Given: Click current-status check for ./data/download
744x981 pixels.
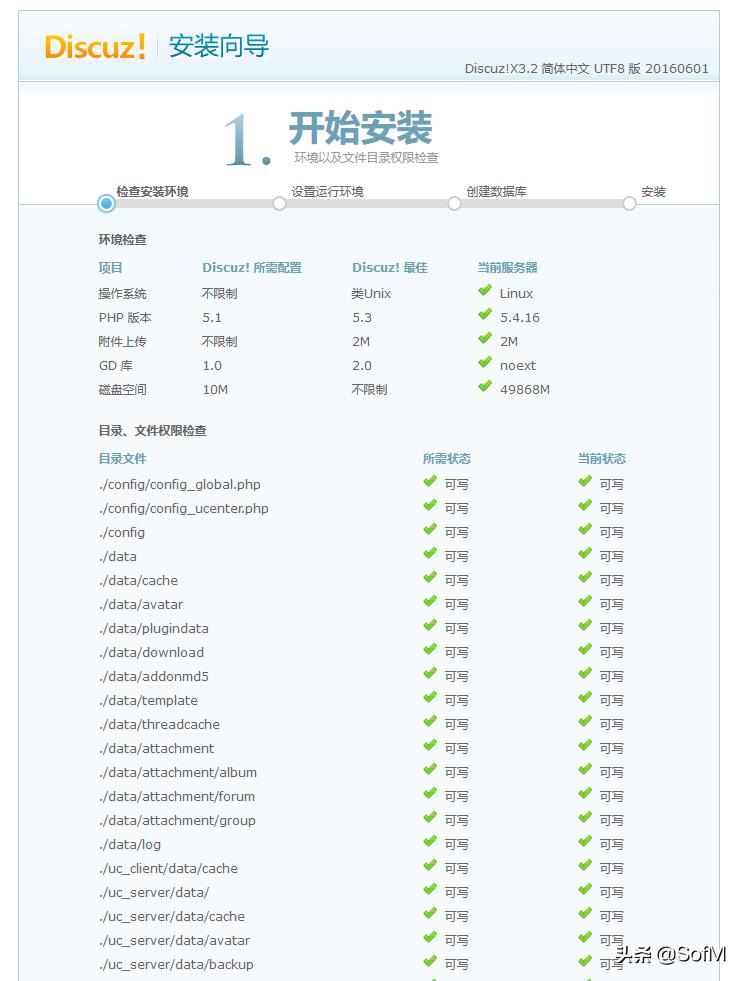Looking at the screenshot, I should 585,649.
